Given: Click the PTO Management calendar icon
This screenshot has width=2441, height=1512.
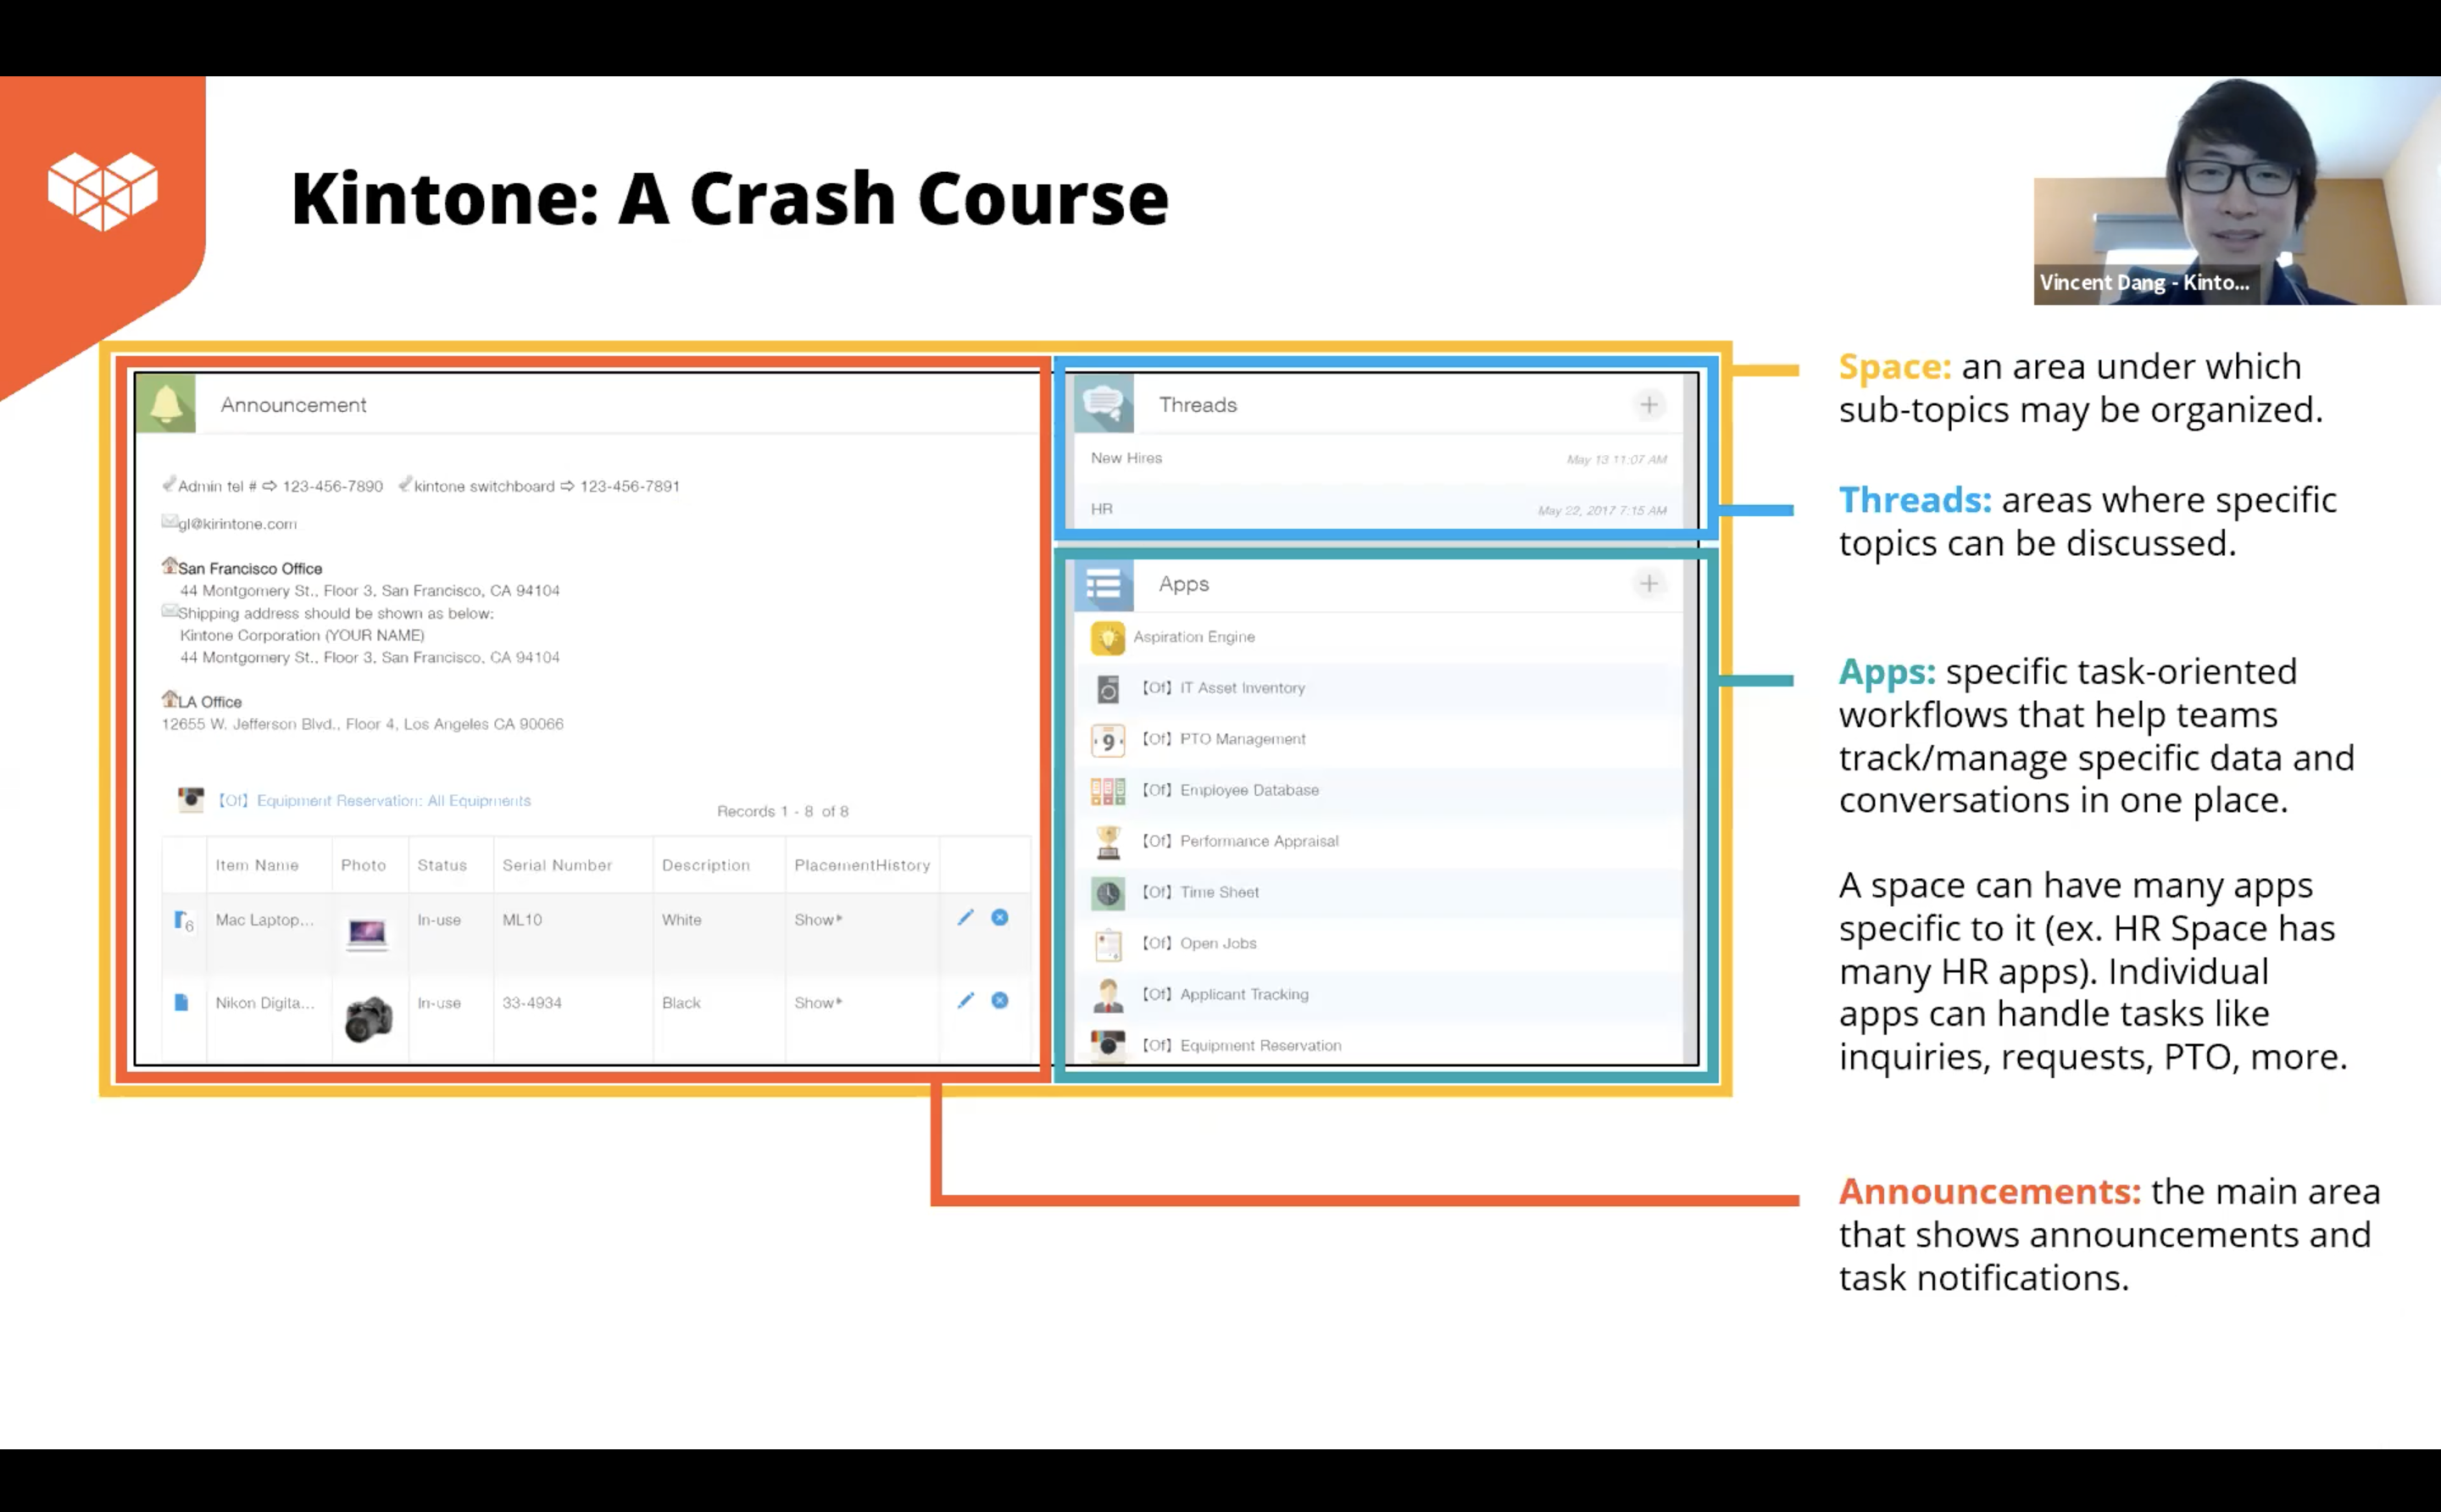Looking at the screenshot, I should coord(1108,740).
